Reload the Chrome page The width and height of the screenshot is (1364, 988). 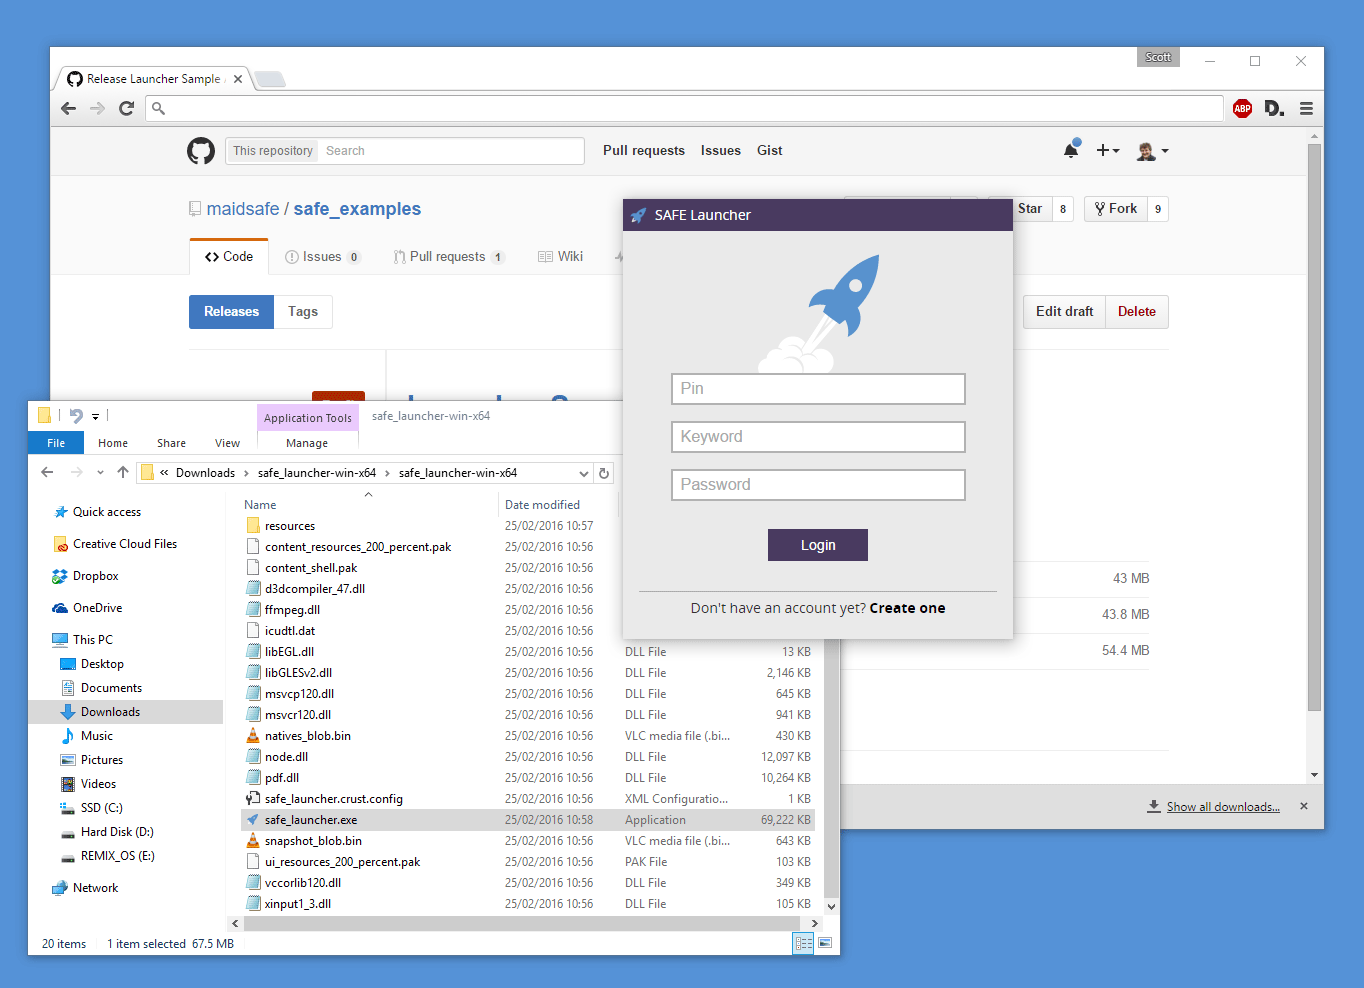(126, 108)
